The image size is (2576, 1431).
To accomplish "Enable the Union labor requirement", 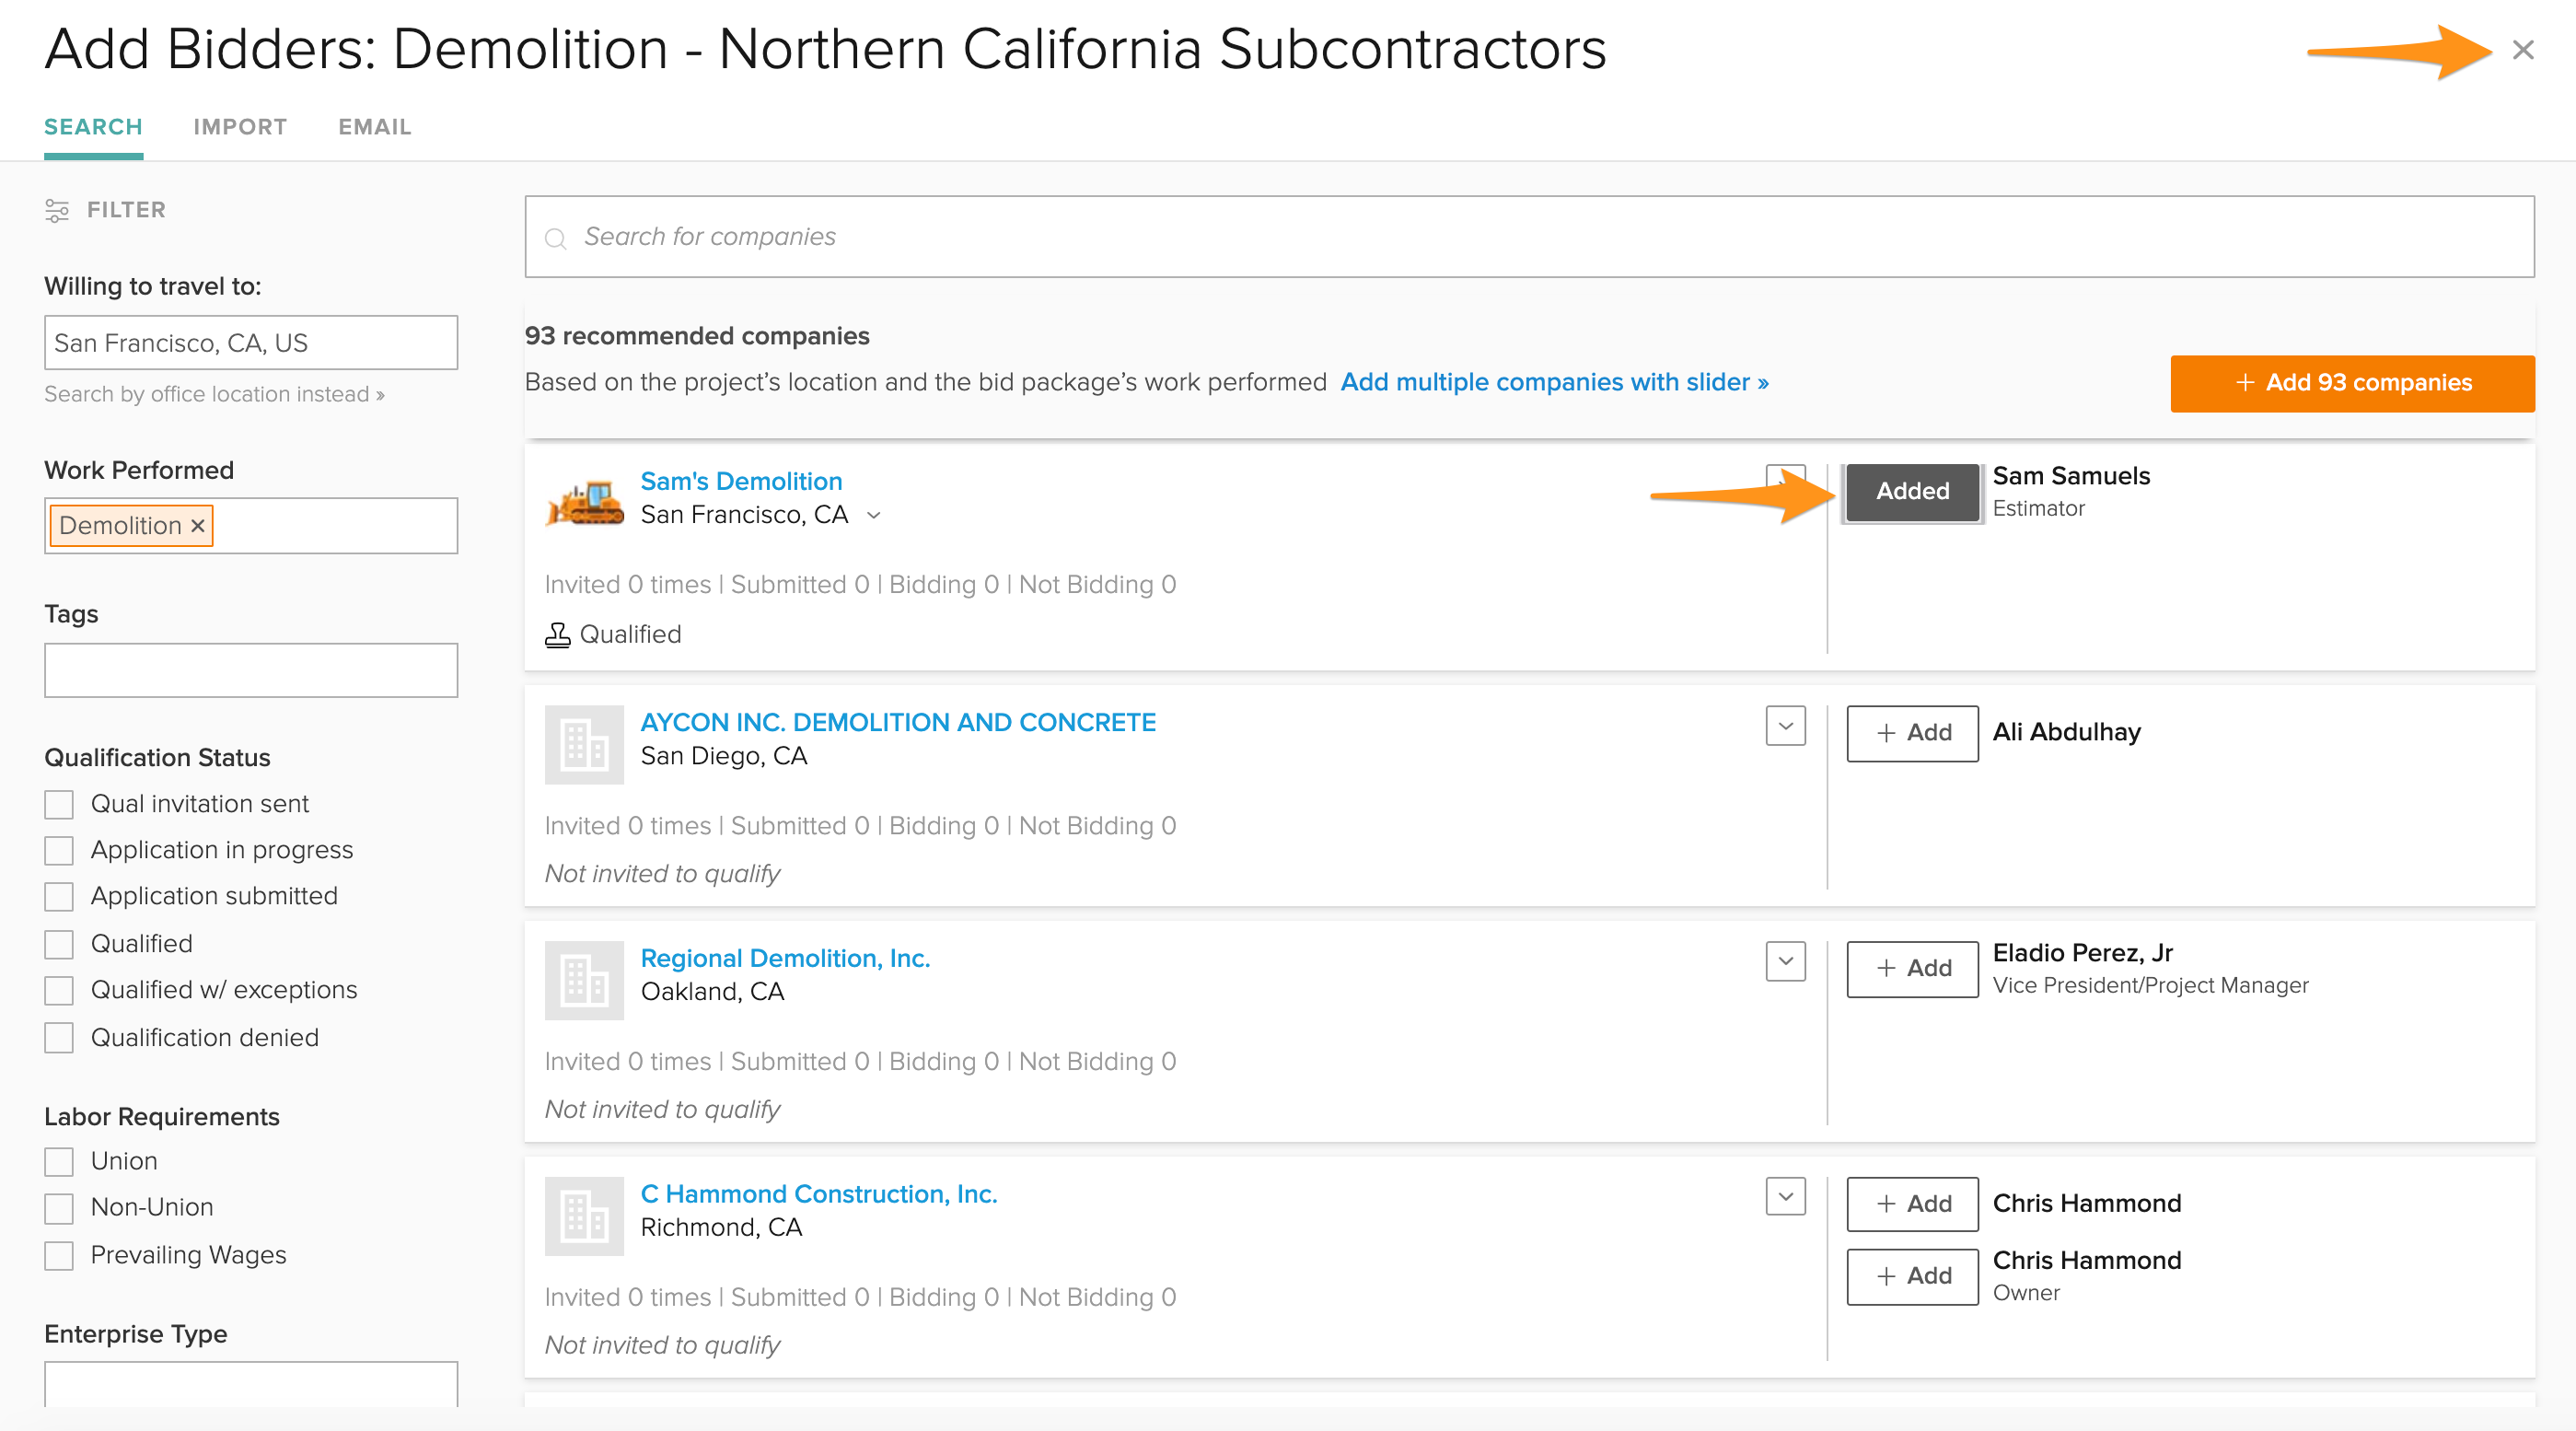I will pos(59,1161).
